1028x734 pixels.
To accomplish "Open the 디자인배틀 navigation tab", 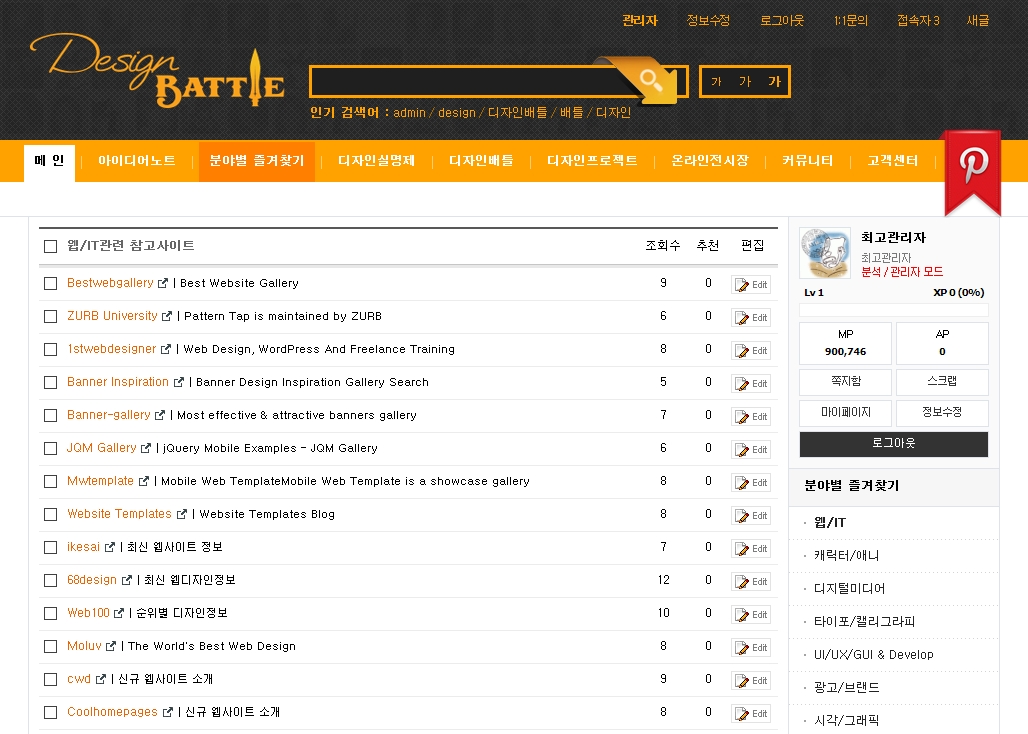I will (481, 161).
